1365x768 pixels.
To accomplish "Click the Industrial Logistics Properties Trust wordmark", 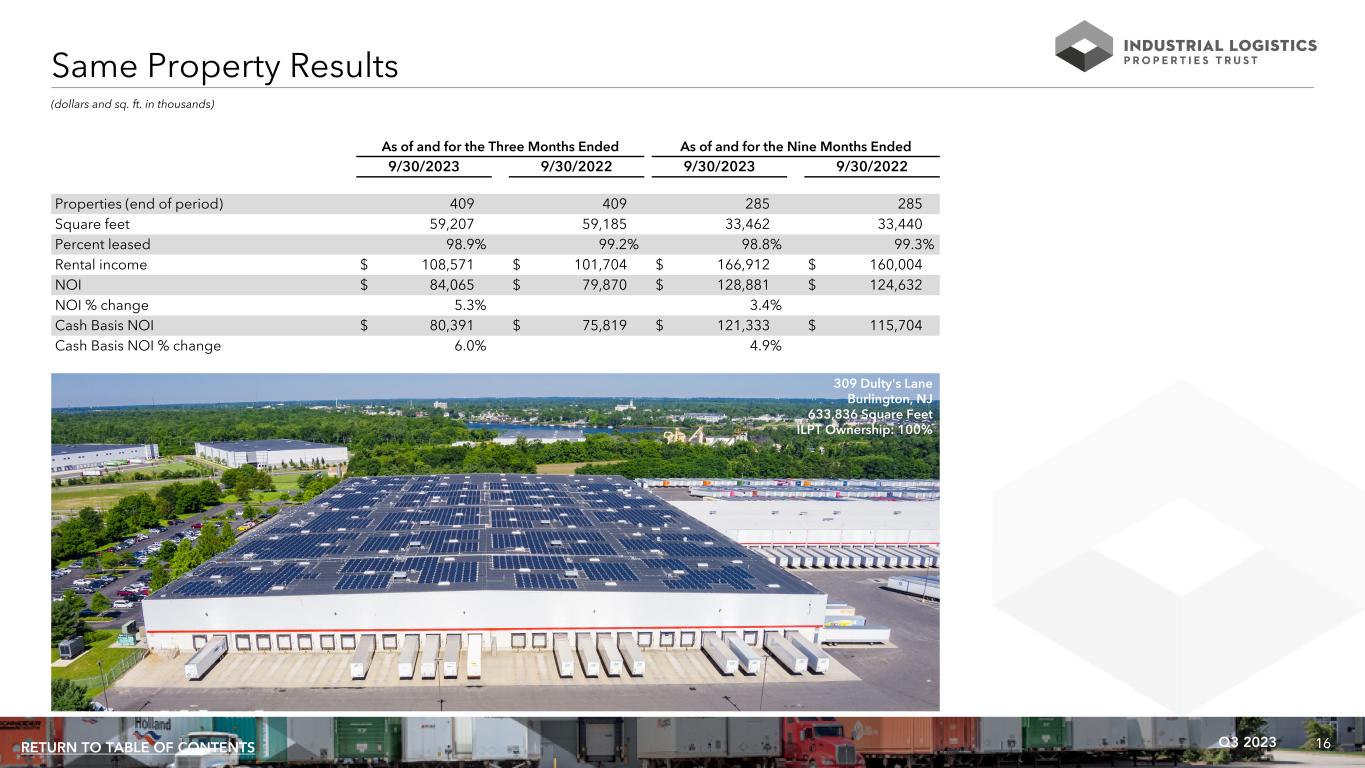I will coord(1221,52).
